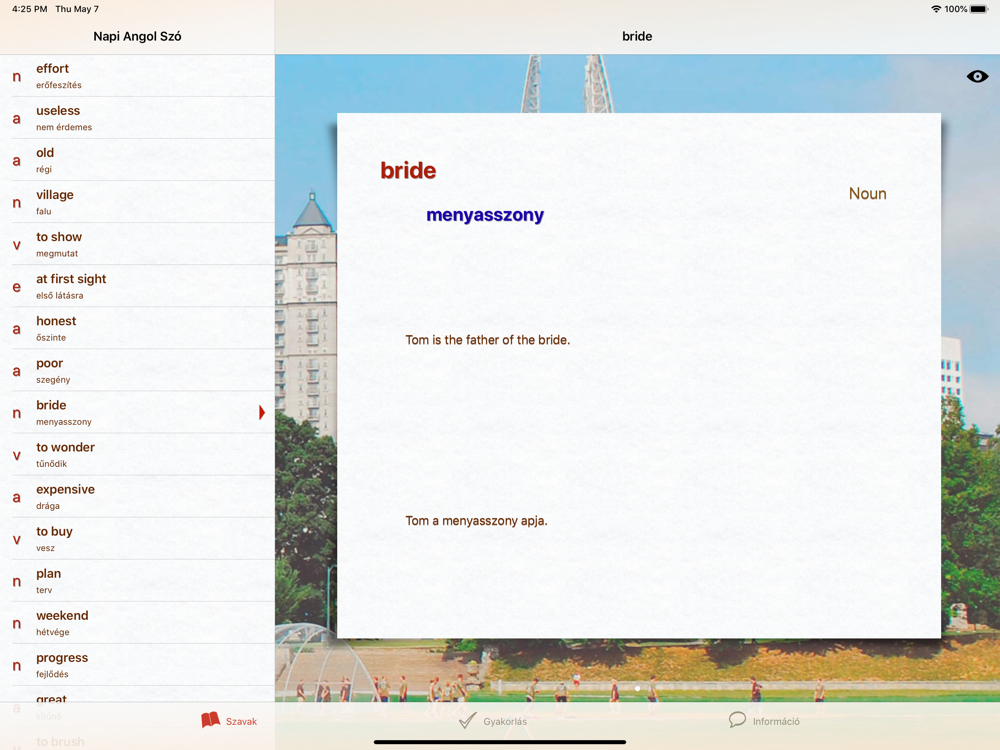Viewport: 1000px width, 750px height.
Task: Click the red arrow on bride row
Action: [261, 413]
